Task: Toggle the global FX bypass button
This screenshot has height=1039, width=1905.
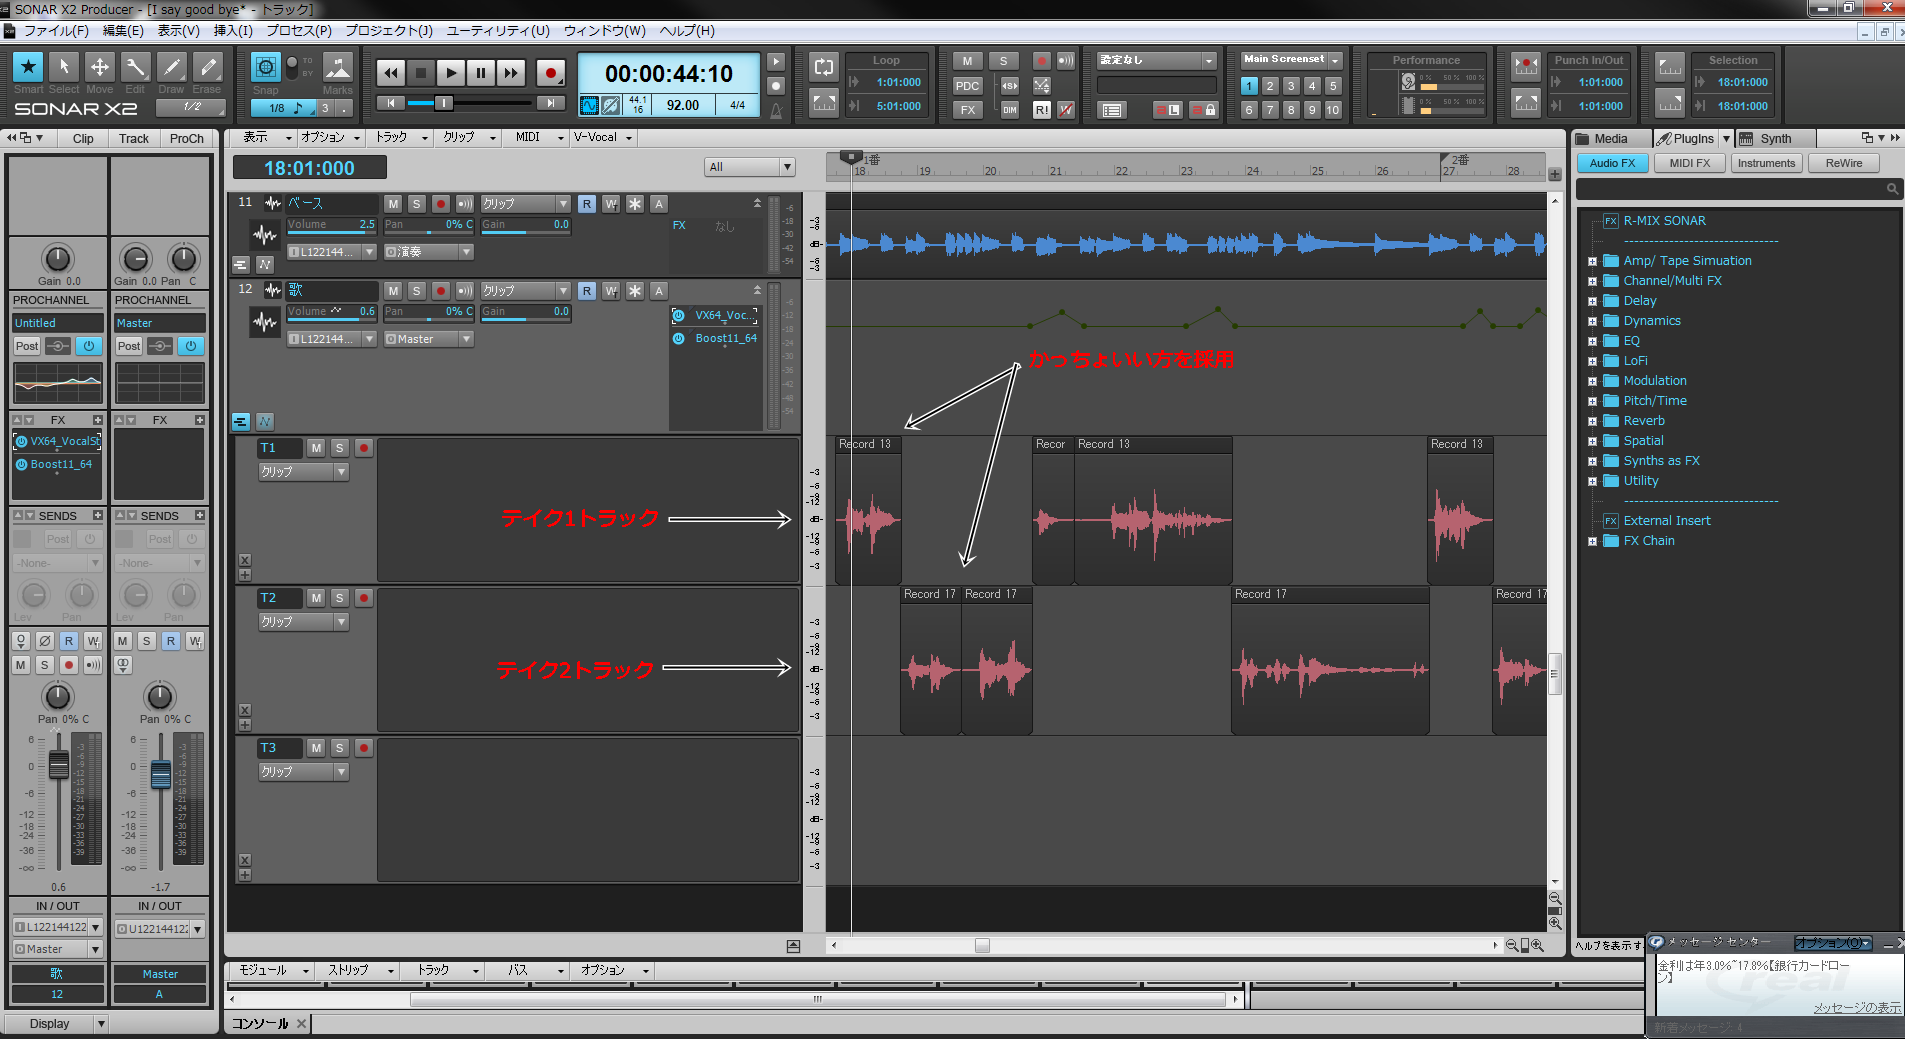Action: pos(967,110)
